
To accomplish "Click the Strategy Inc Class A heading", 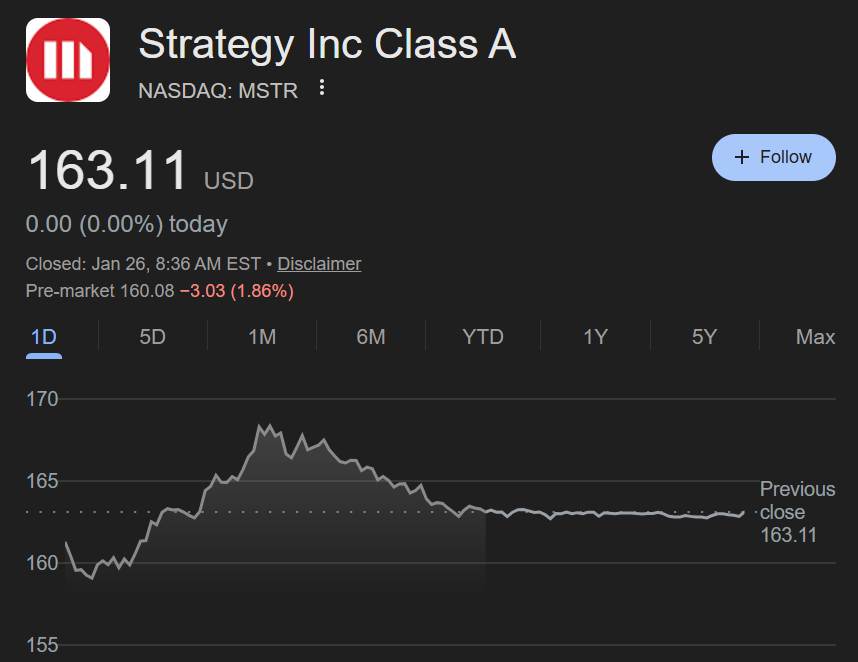I will pos(327,45).
